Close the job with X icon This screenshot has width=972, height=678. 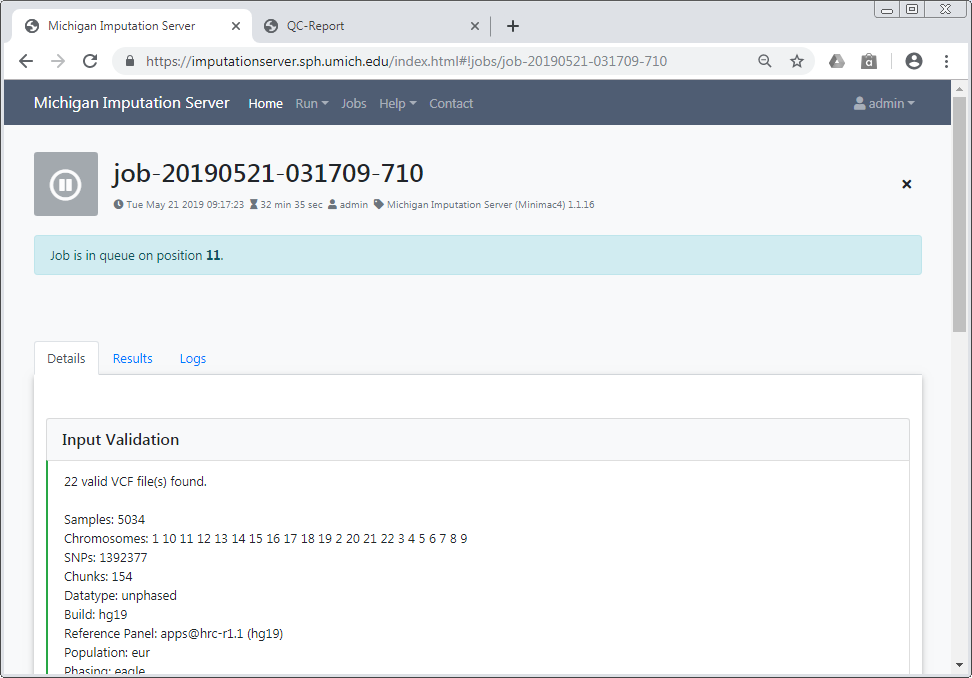pyautogui.click(x=906, y=184)
